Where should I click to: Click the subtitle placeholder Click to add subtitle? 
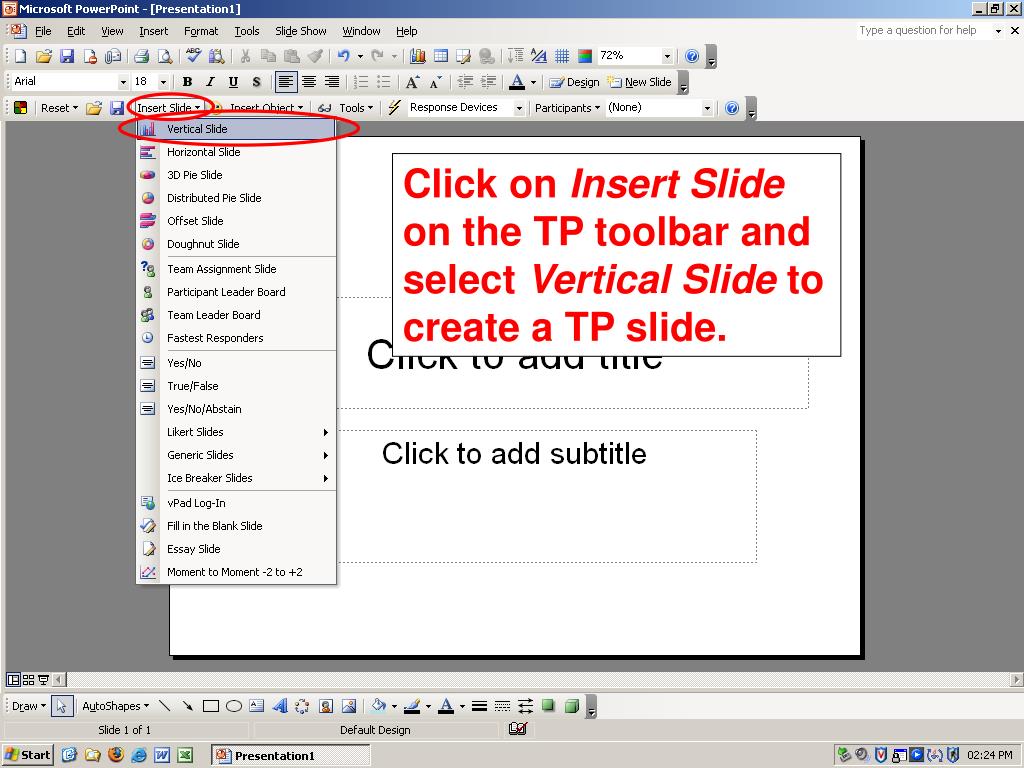click(x=514, y=453)
